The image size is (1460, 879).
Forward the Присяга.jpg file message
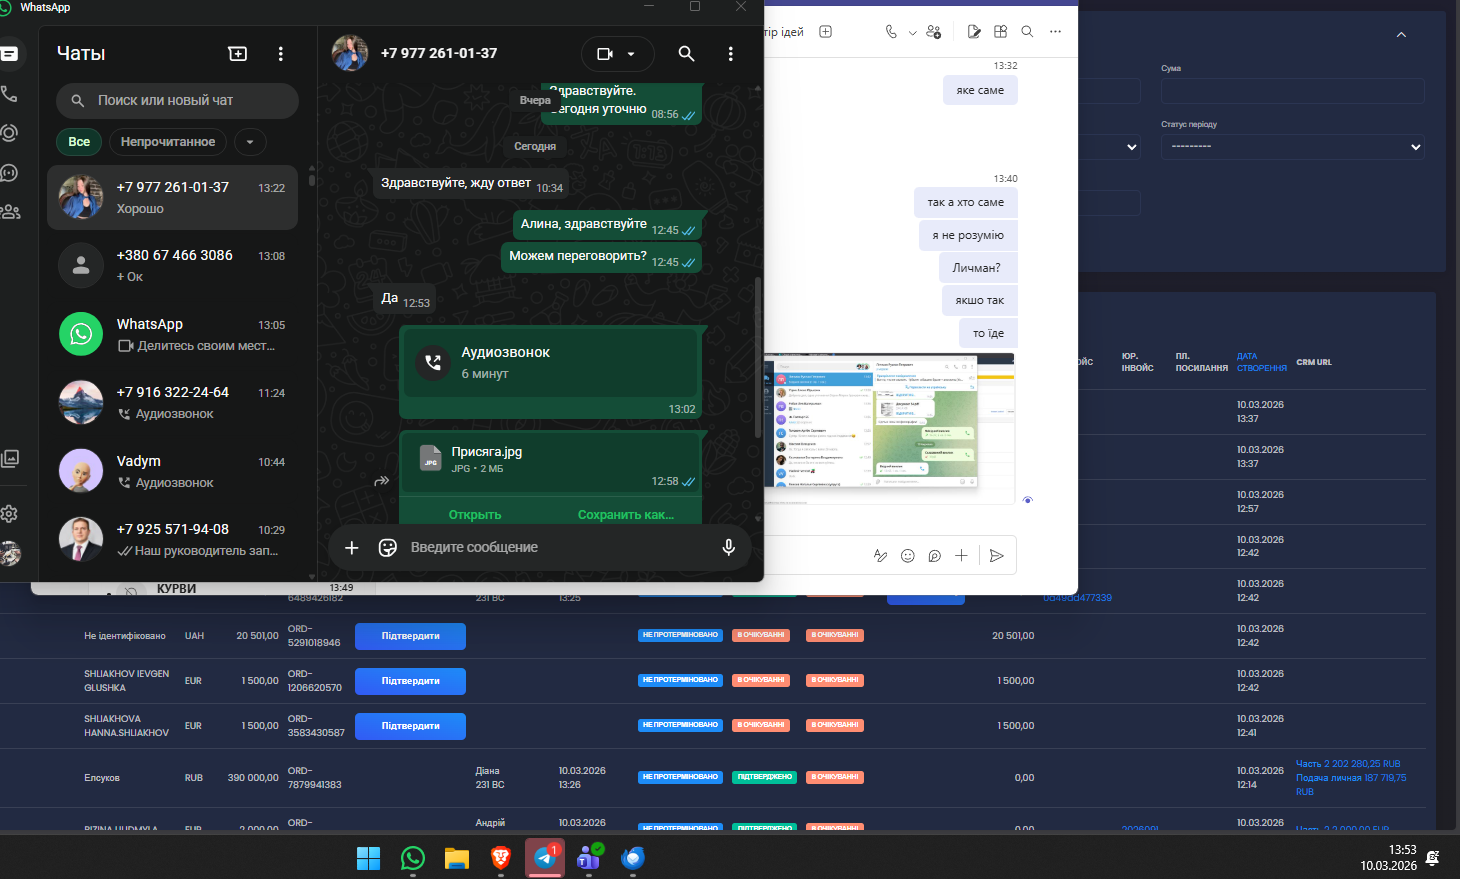click(381, 481)
